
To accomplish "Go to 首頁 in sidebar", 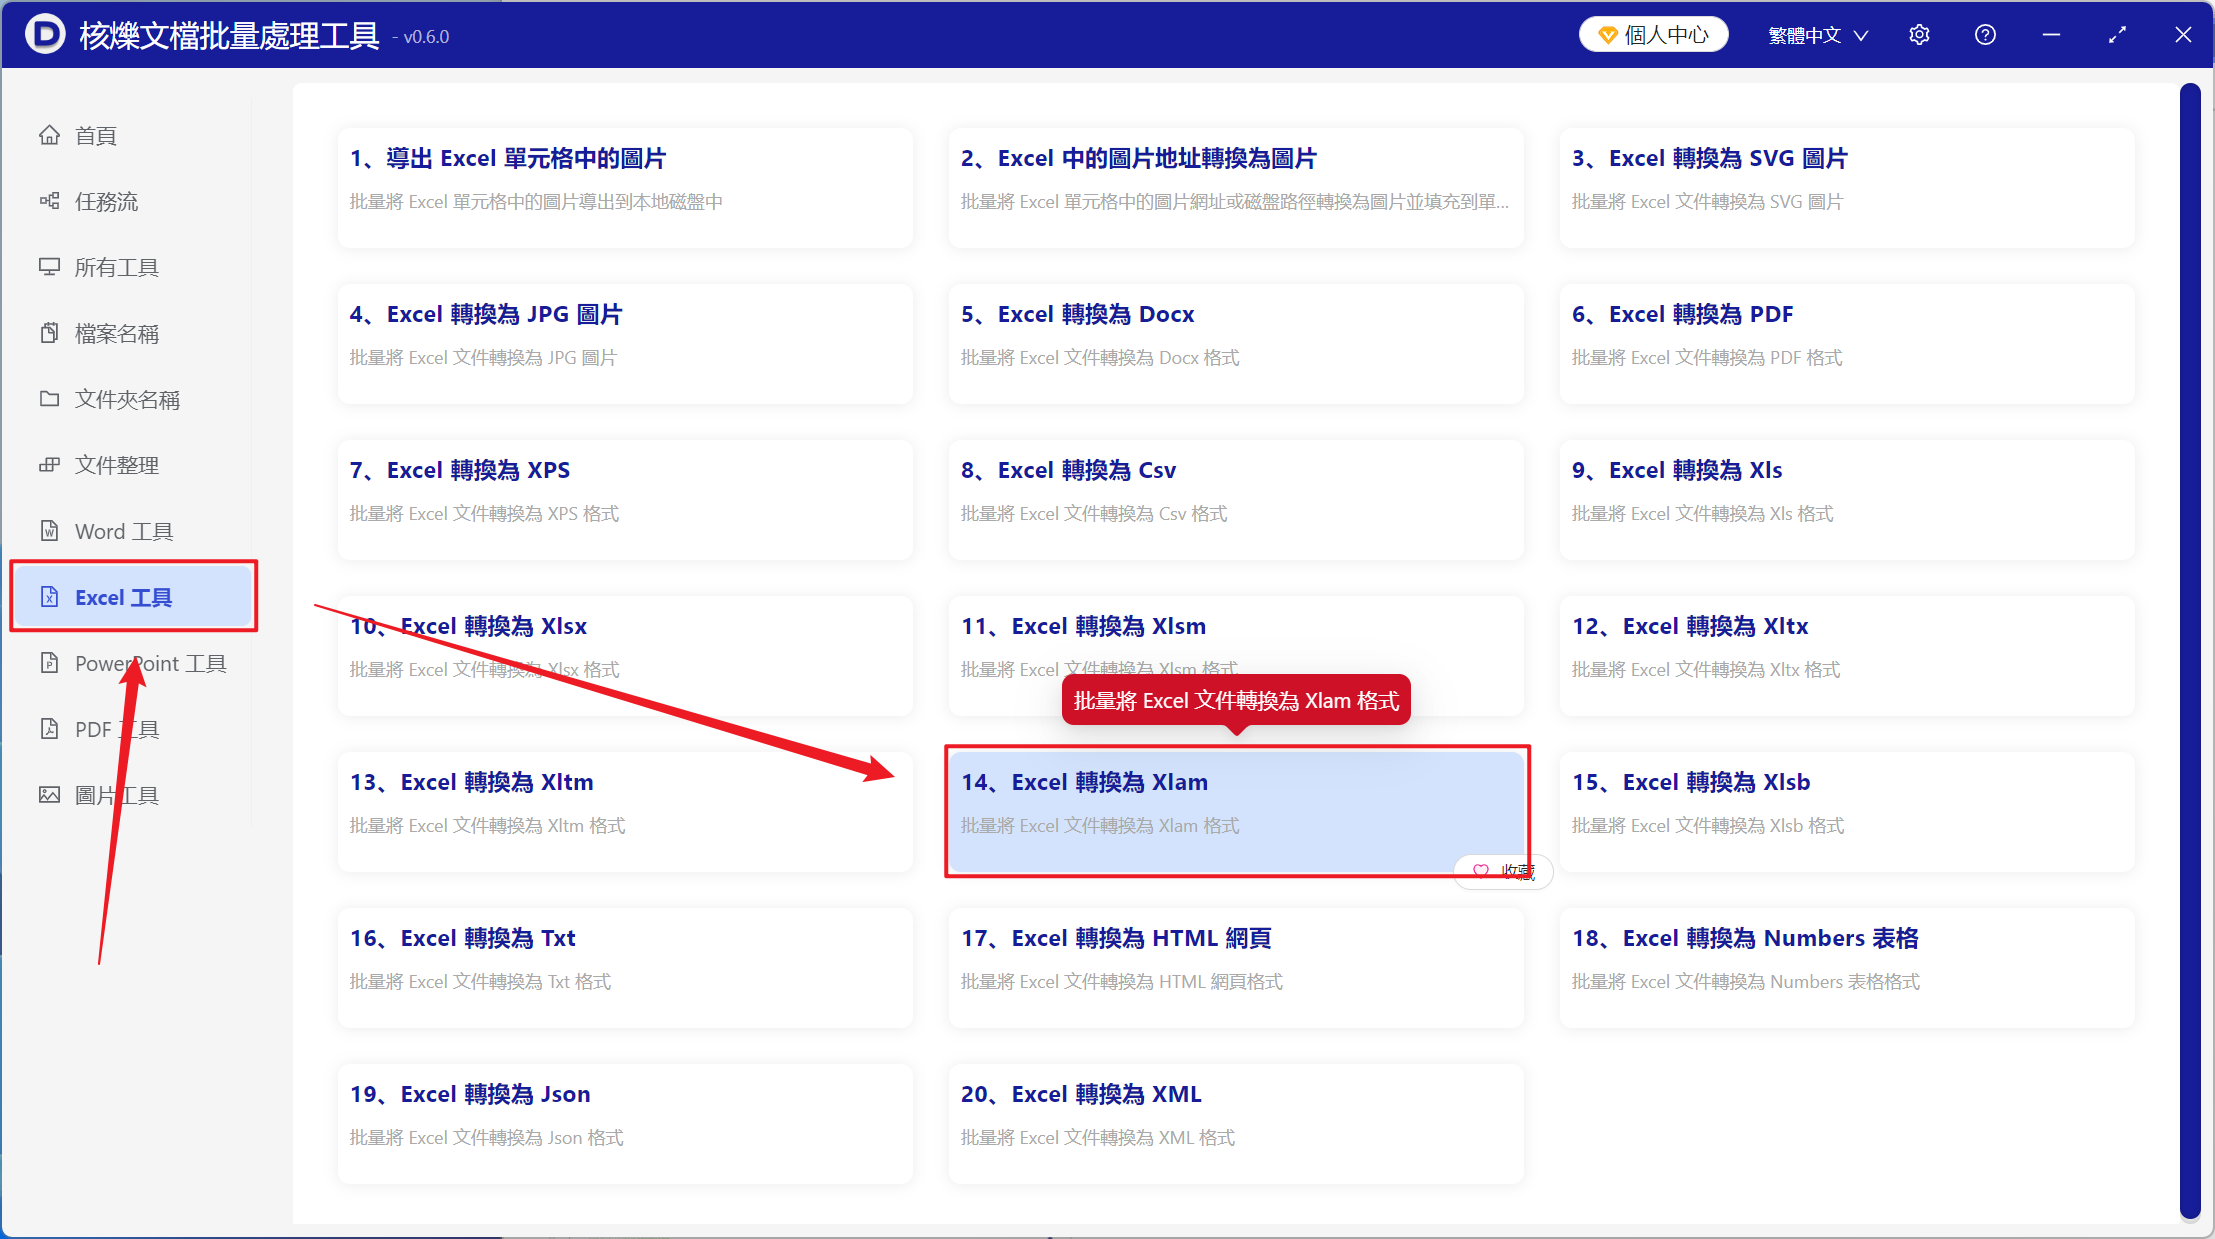I will (132, 135).
